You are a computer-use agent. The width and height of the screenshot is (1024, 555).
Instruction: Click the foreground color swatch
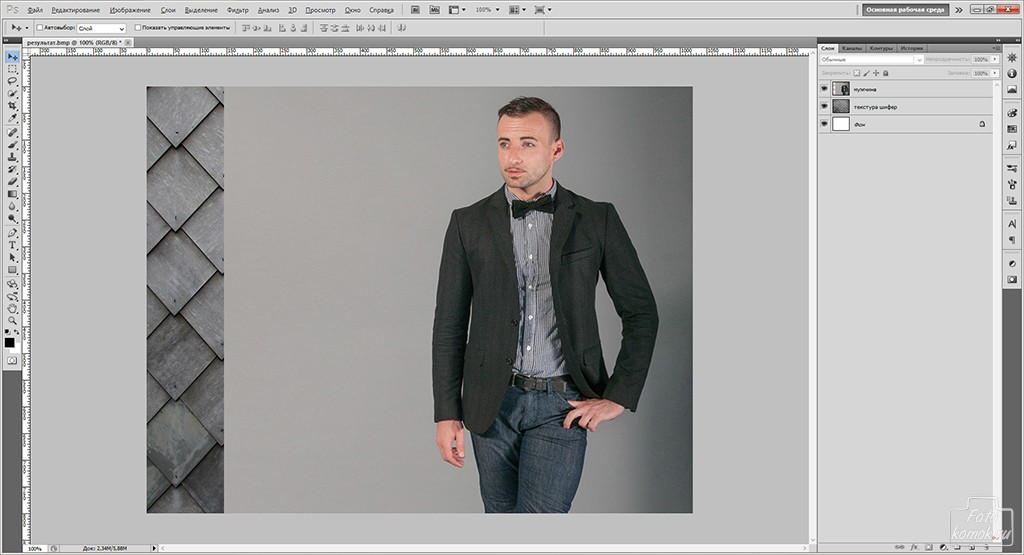click(9, 341)
